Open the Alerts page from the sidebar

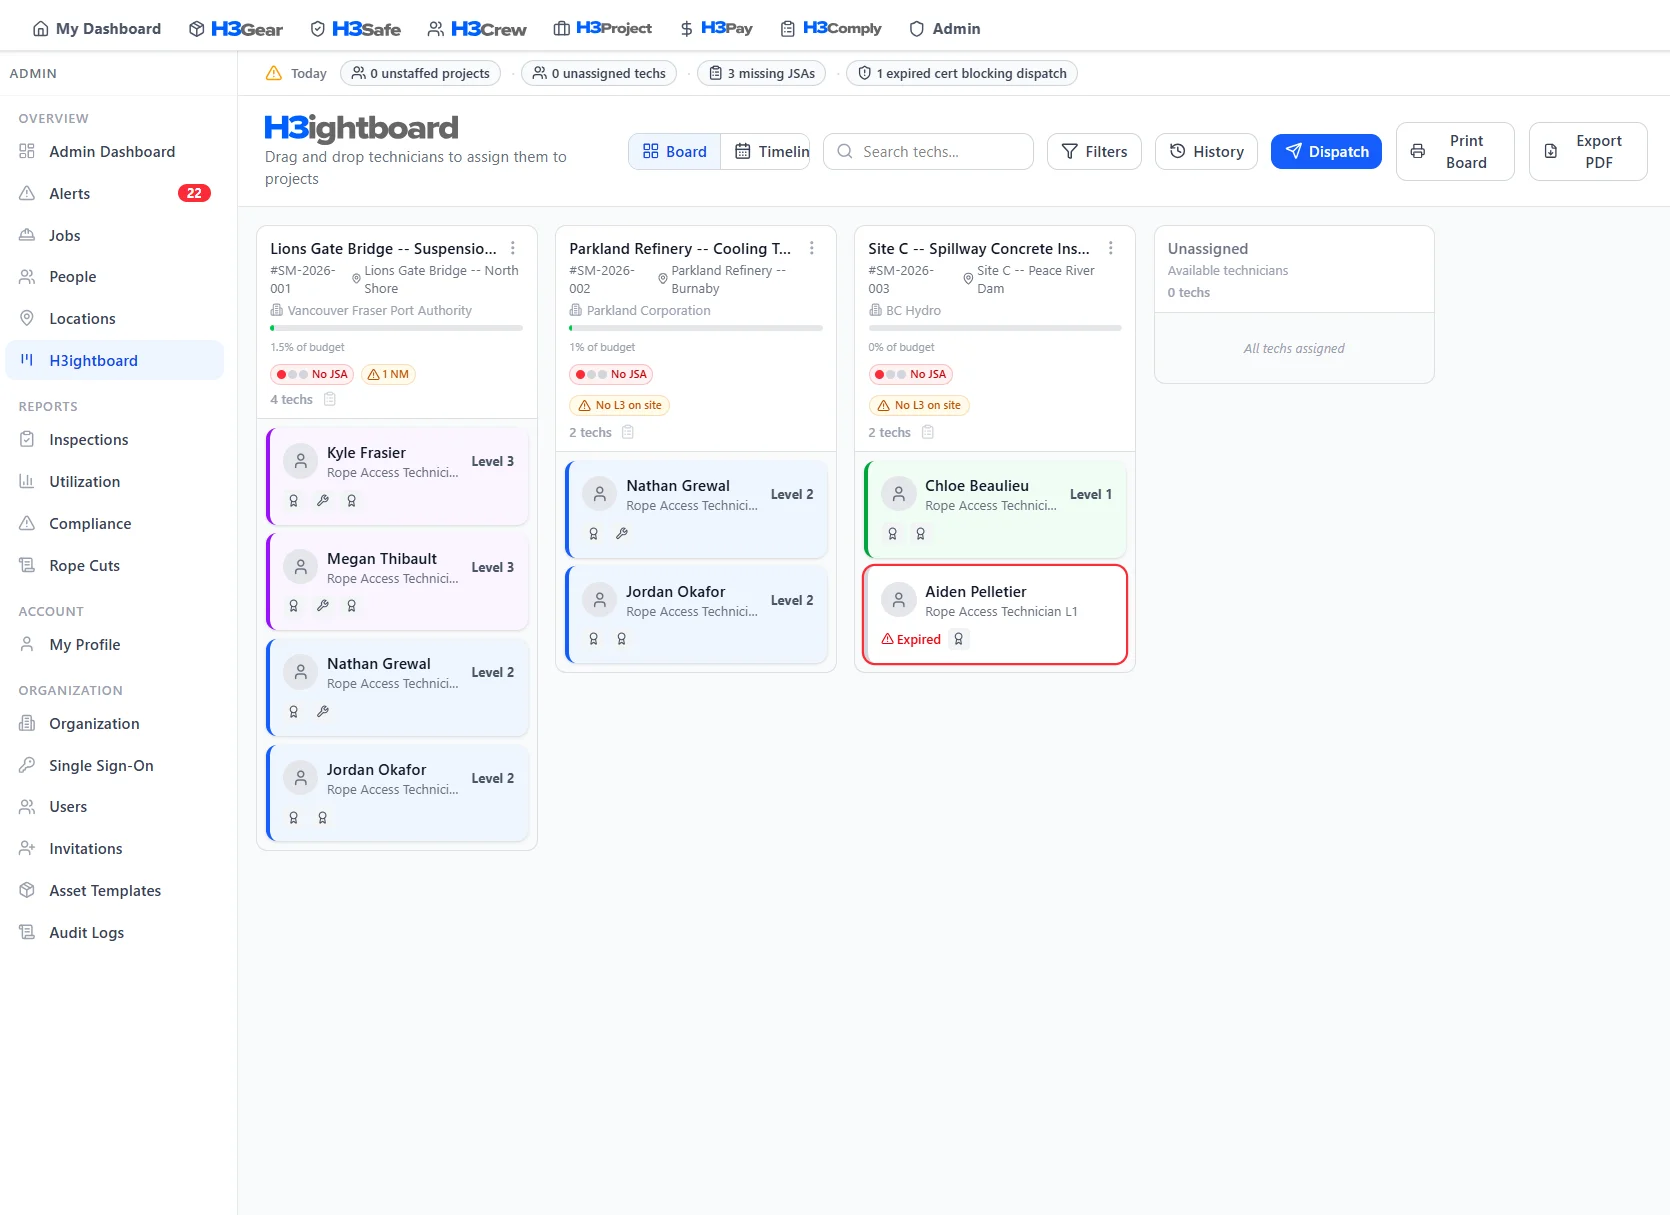pyautogui.click(x=115, y=194)
